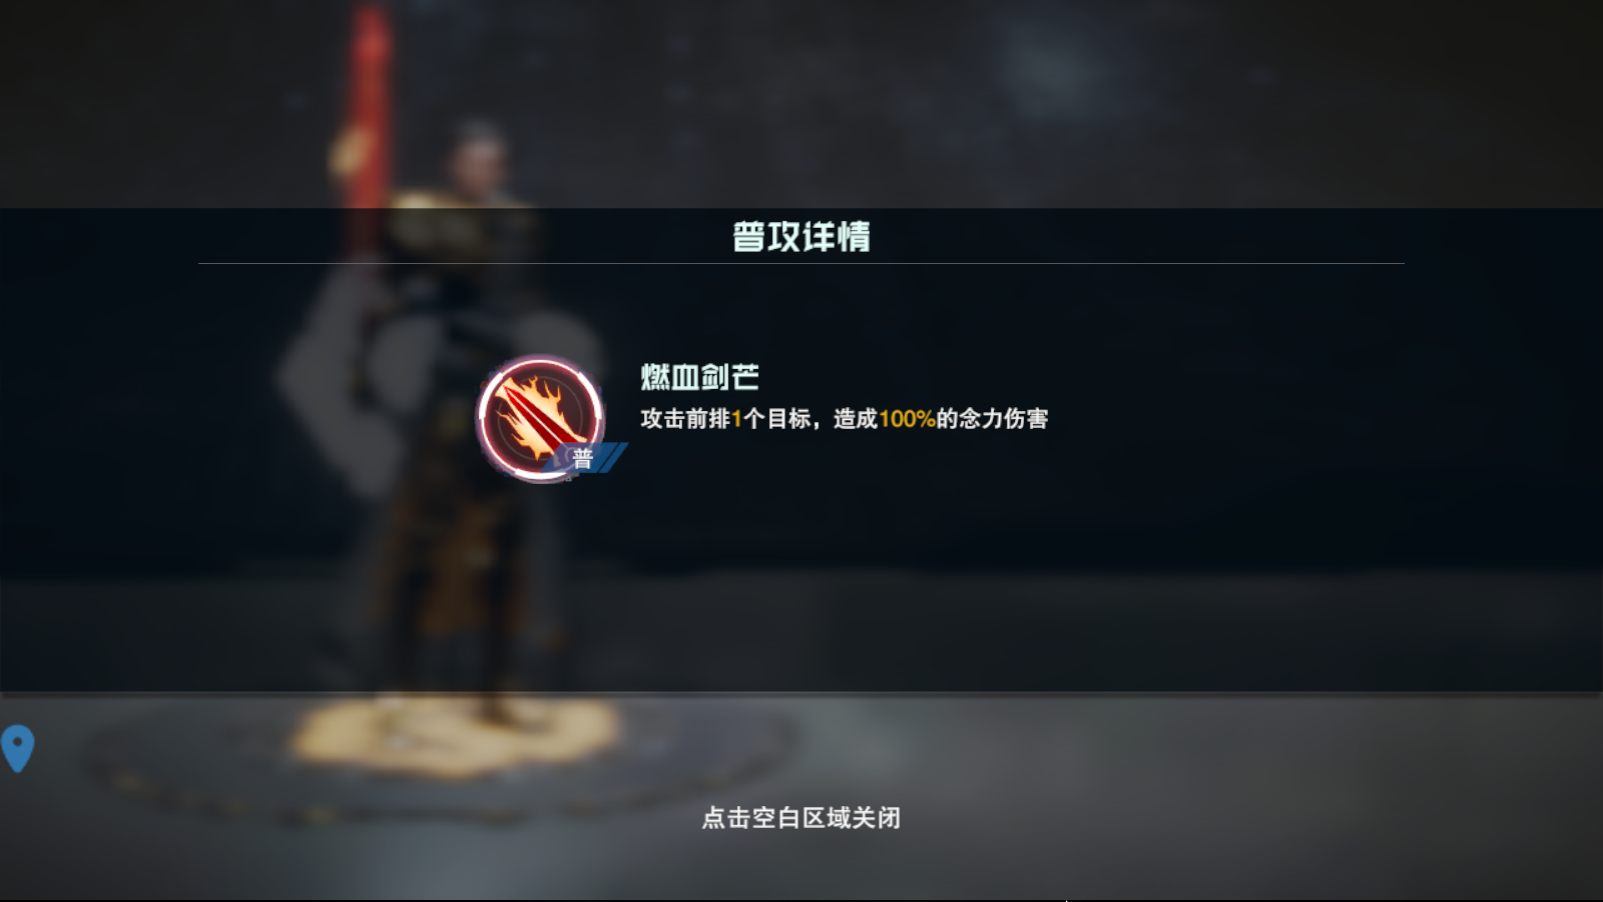Click the 造成 word in skill description
This screenshot has height=902, width=1603.
855,419
